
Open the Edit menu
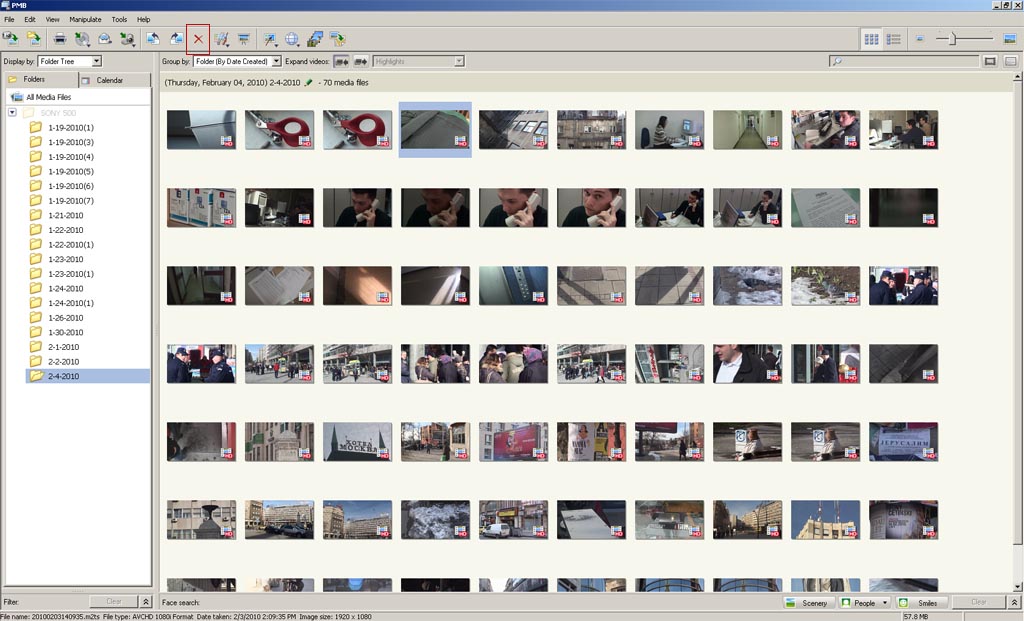30,20
